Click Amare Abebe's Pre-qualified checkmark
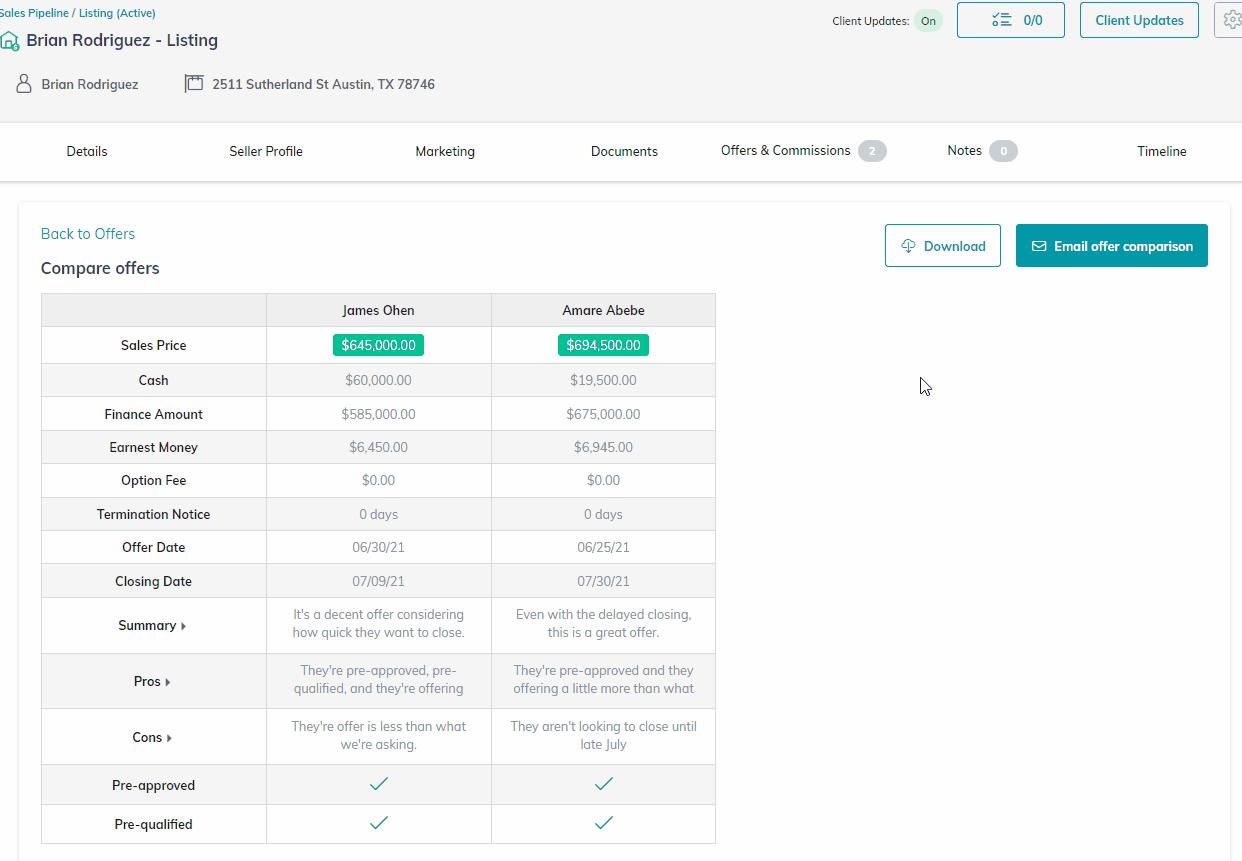The height and width of the screenshot is (861, 1242). tap(603, 823)
